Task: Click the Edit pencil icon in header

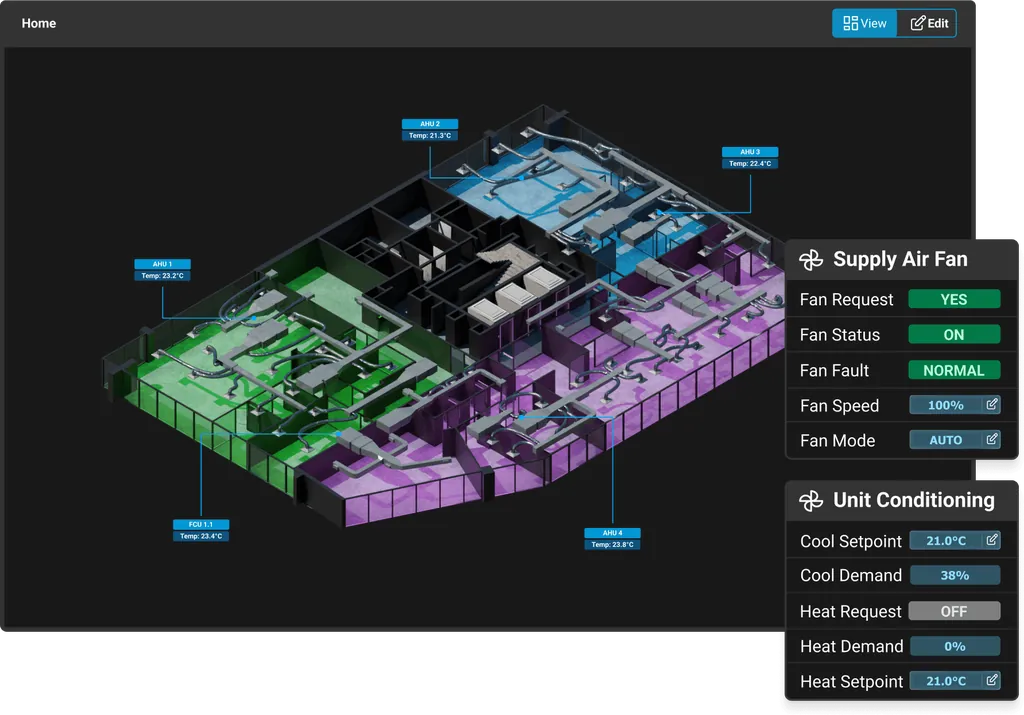Action: pyautogui.click(x=918, y=24)
